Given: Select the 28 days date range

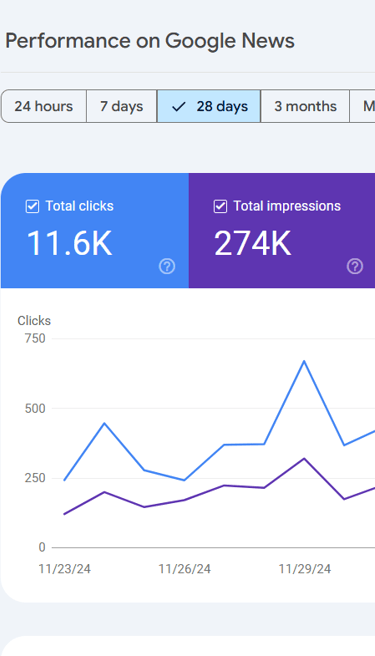Looking at the screenshot, I should pyautogui.click(x=209, y=106).
